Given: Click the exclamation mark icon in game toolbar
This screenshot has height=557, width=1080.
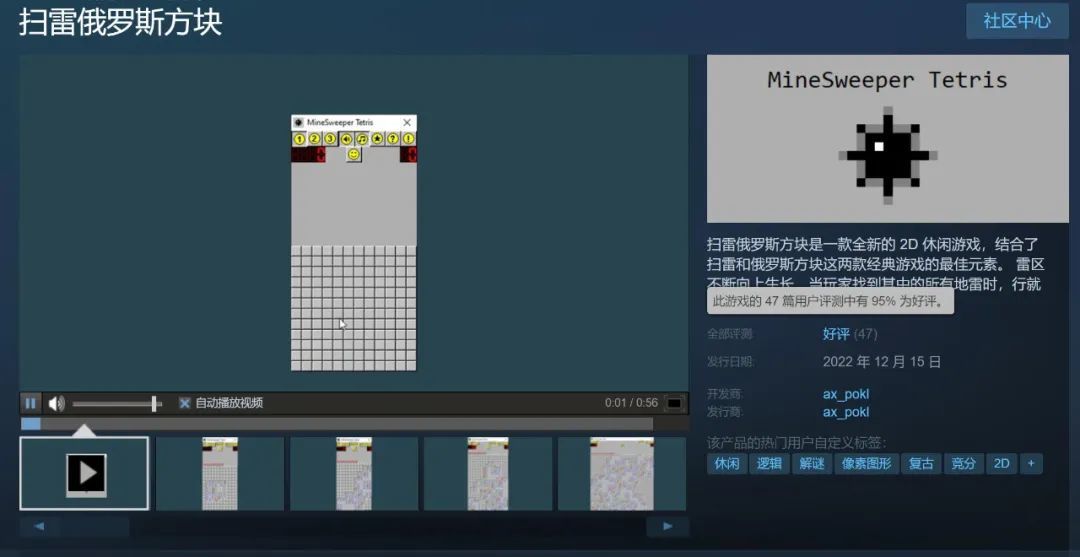Looking at the screenshot, I should tap(409, 139).
